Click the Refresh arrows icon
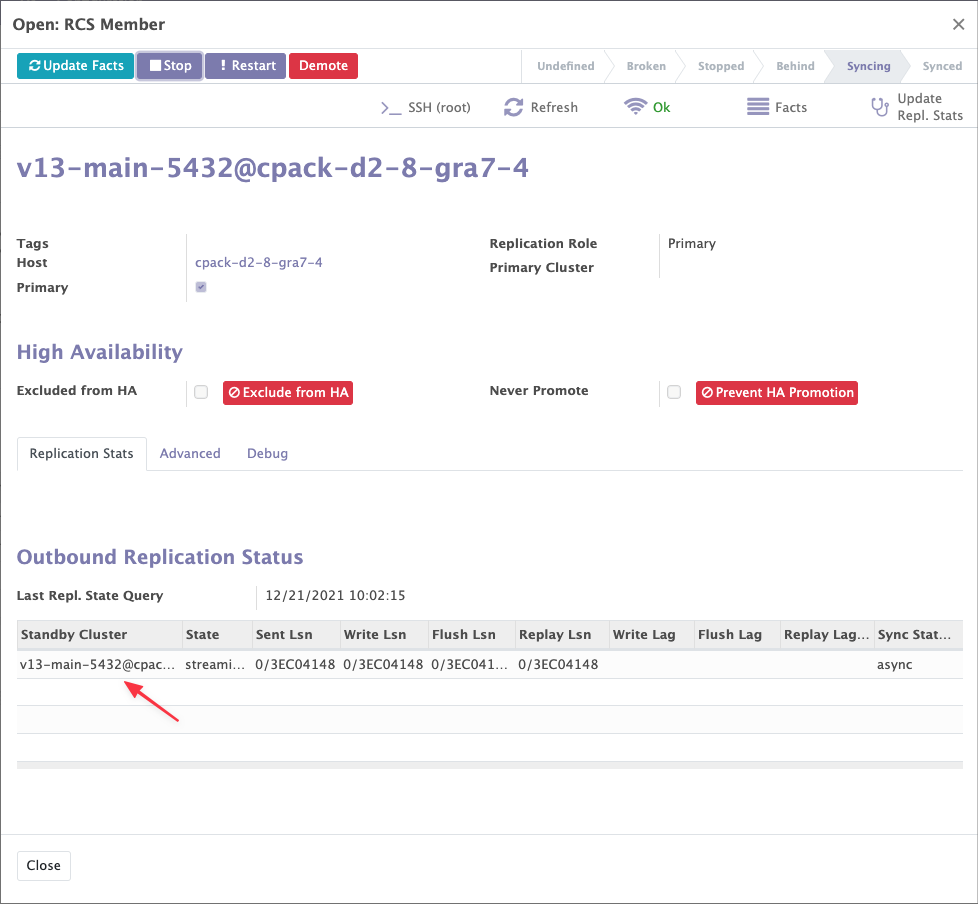The height and width of the screenshot is (904, 978). (x=513, y=107)
